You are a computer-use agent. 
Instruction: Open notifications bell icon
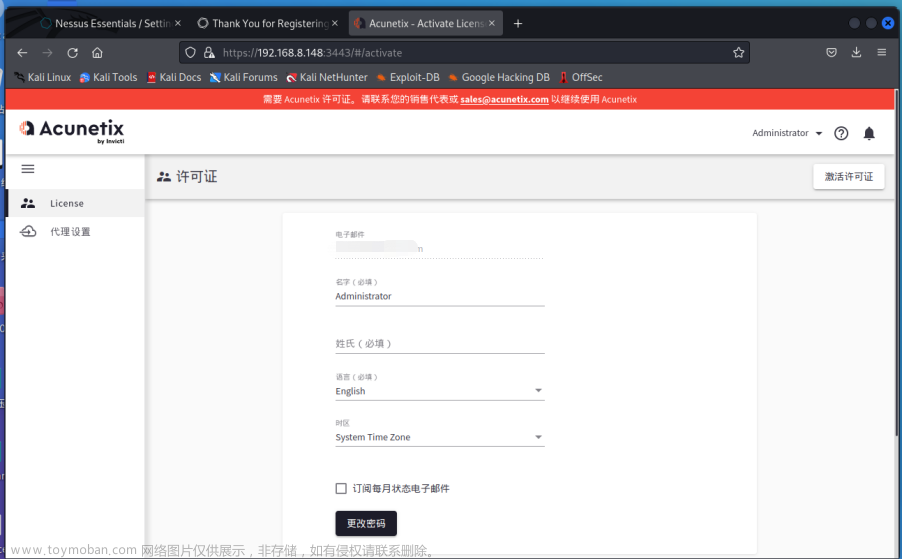(x=869, y=133)
